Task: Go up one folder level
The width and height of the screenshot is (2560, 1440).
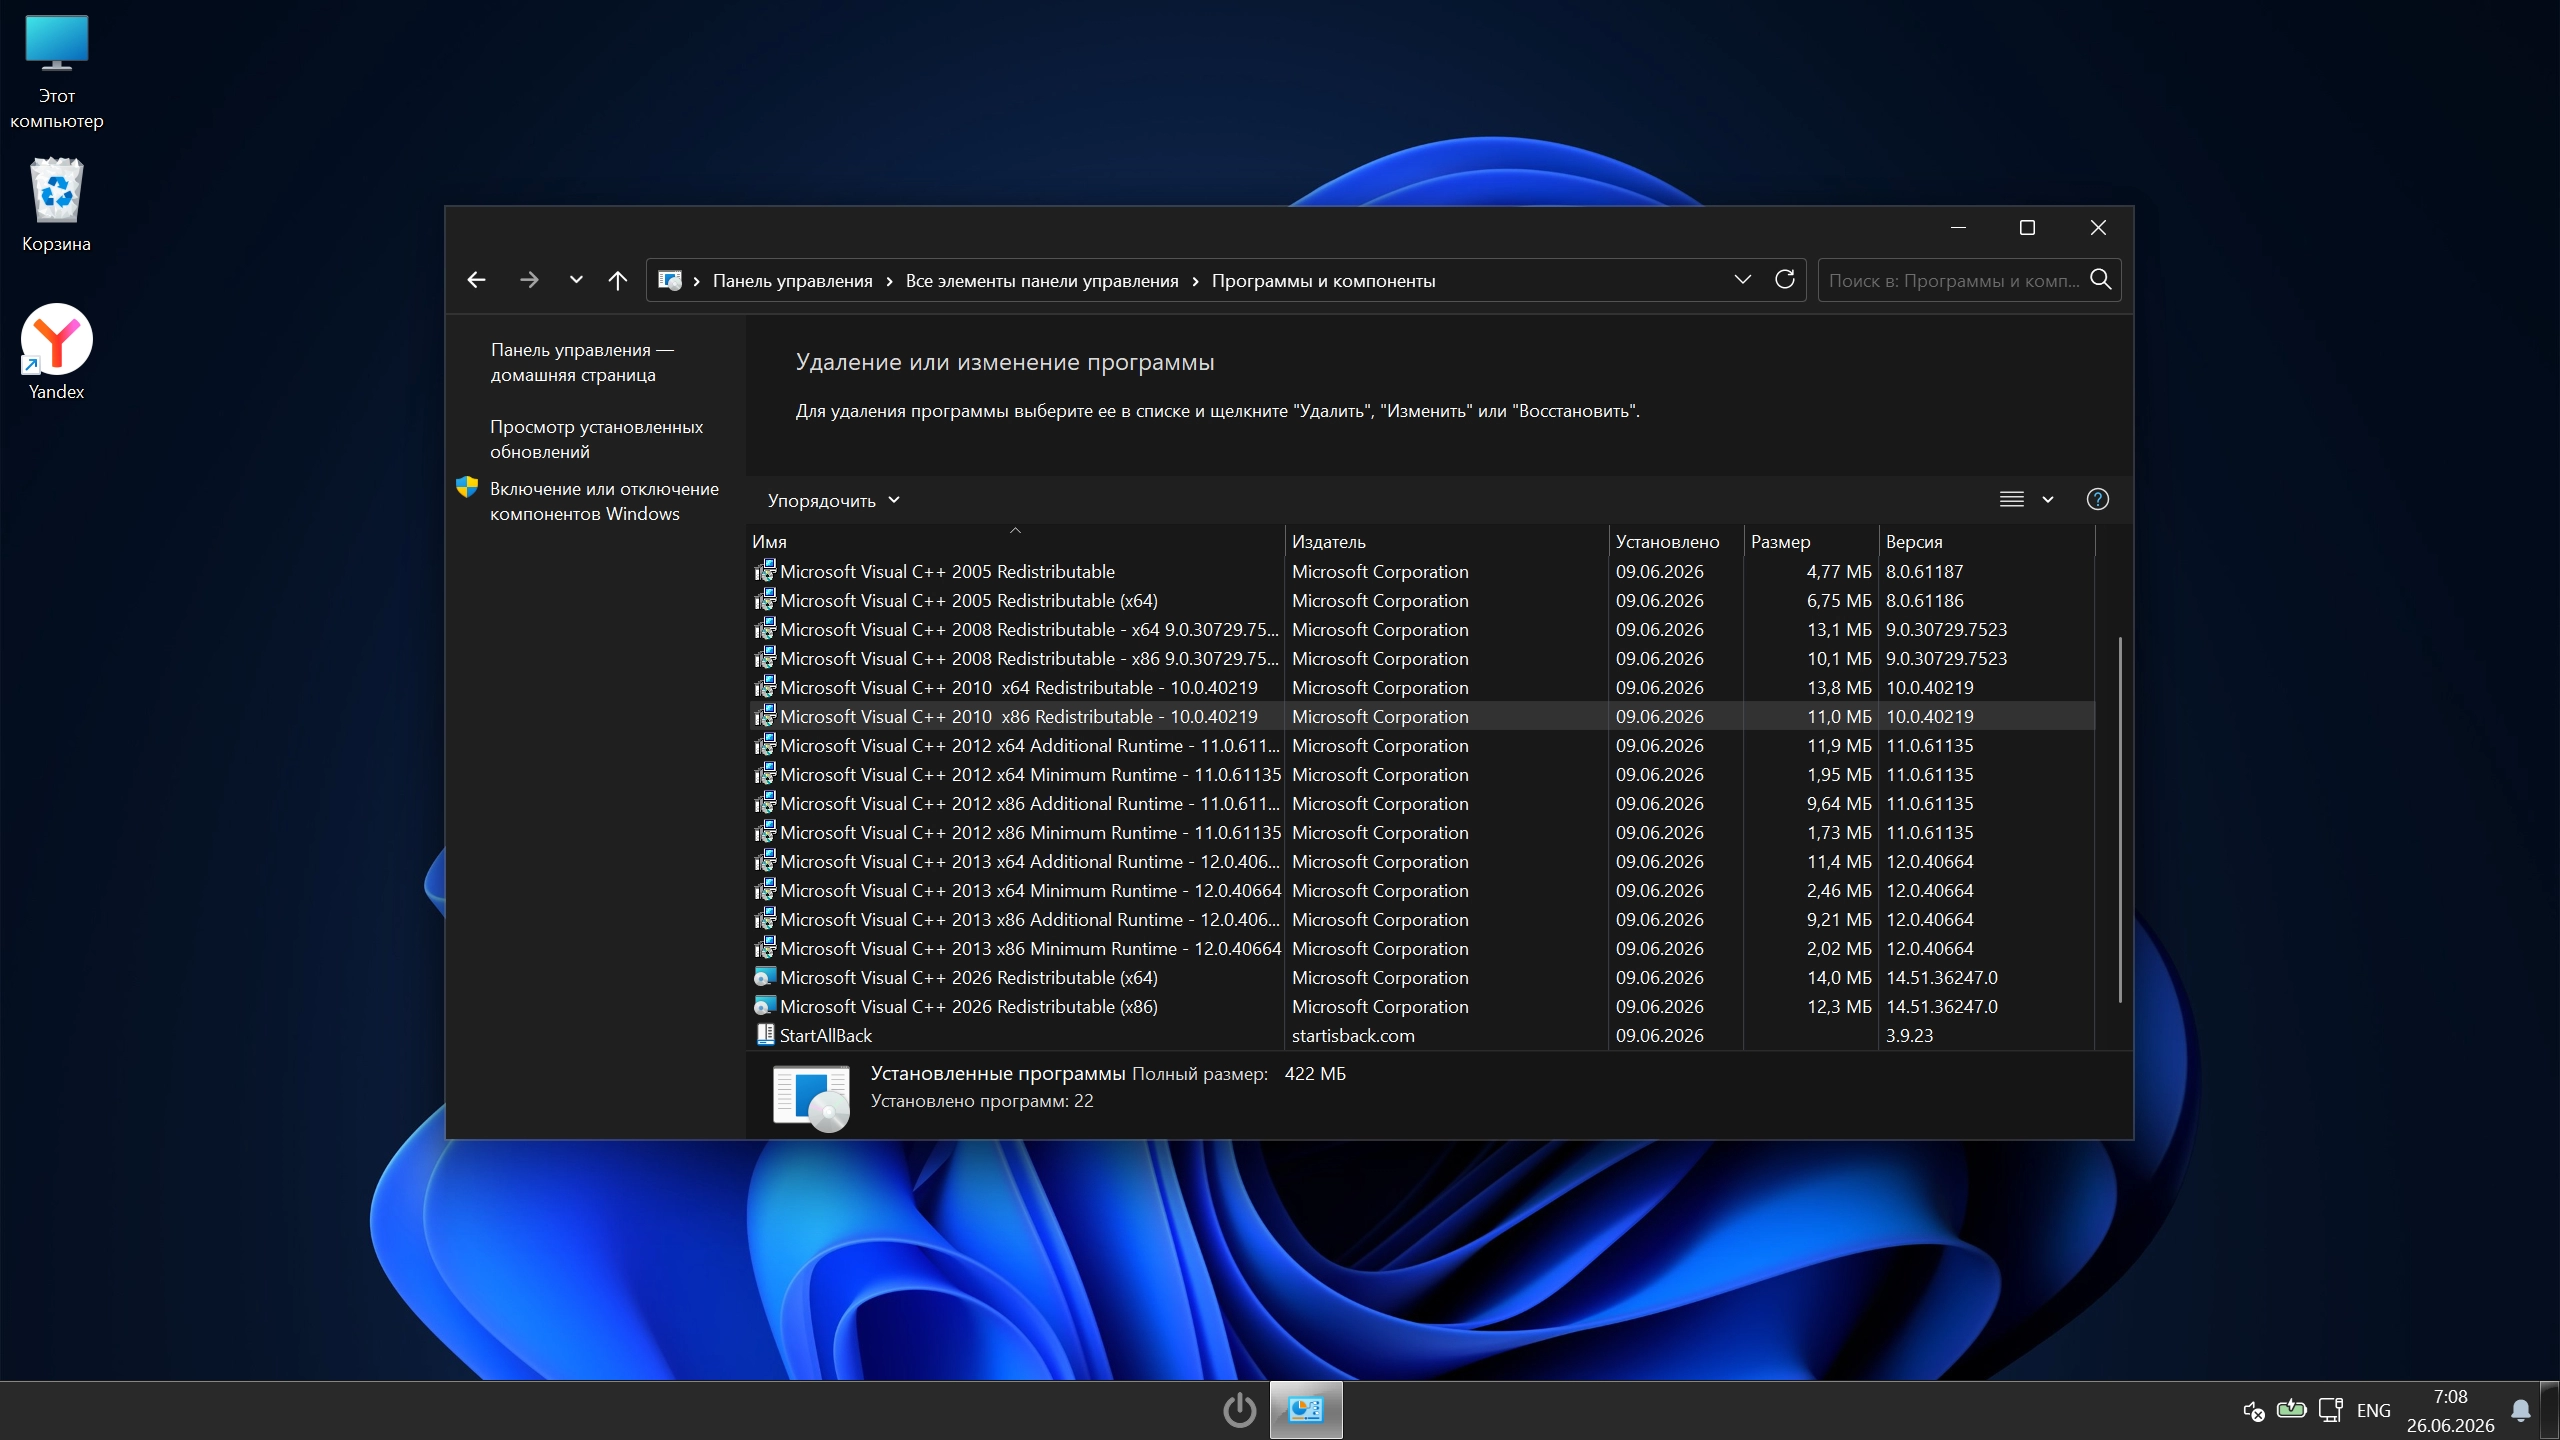Action: pyautogui.click(x=618, y=280)
